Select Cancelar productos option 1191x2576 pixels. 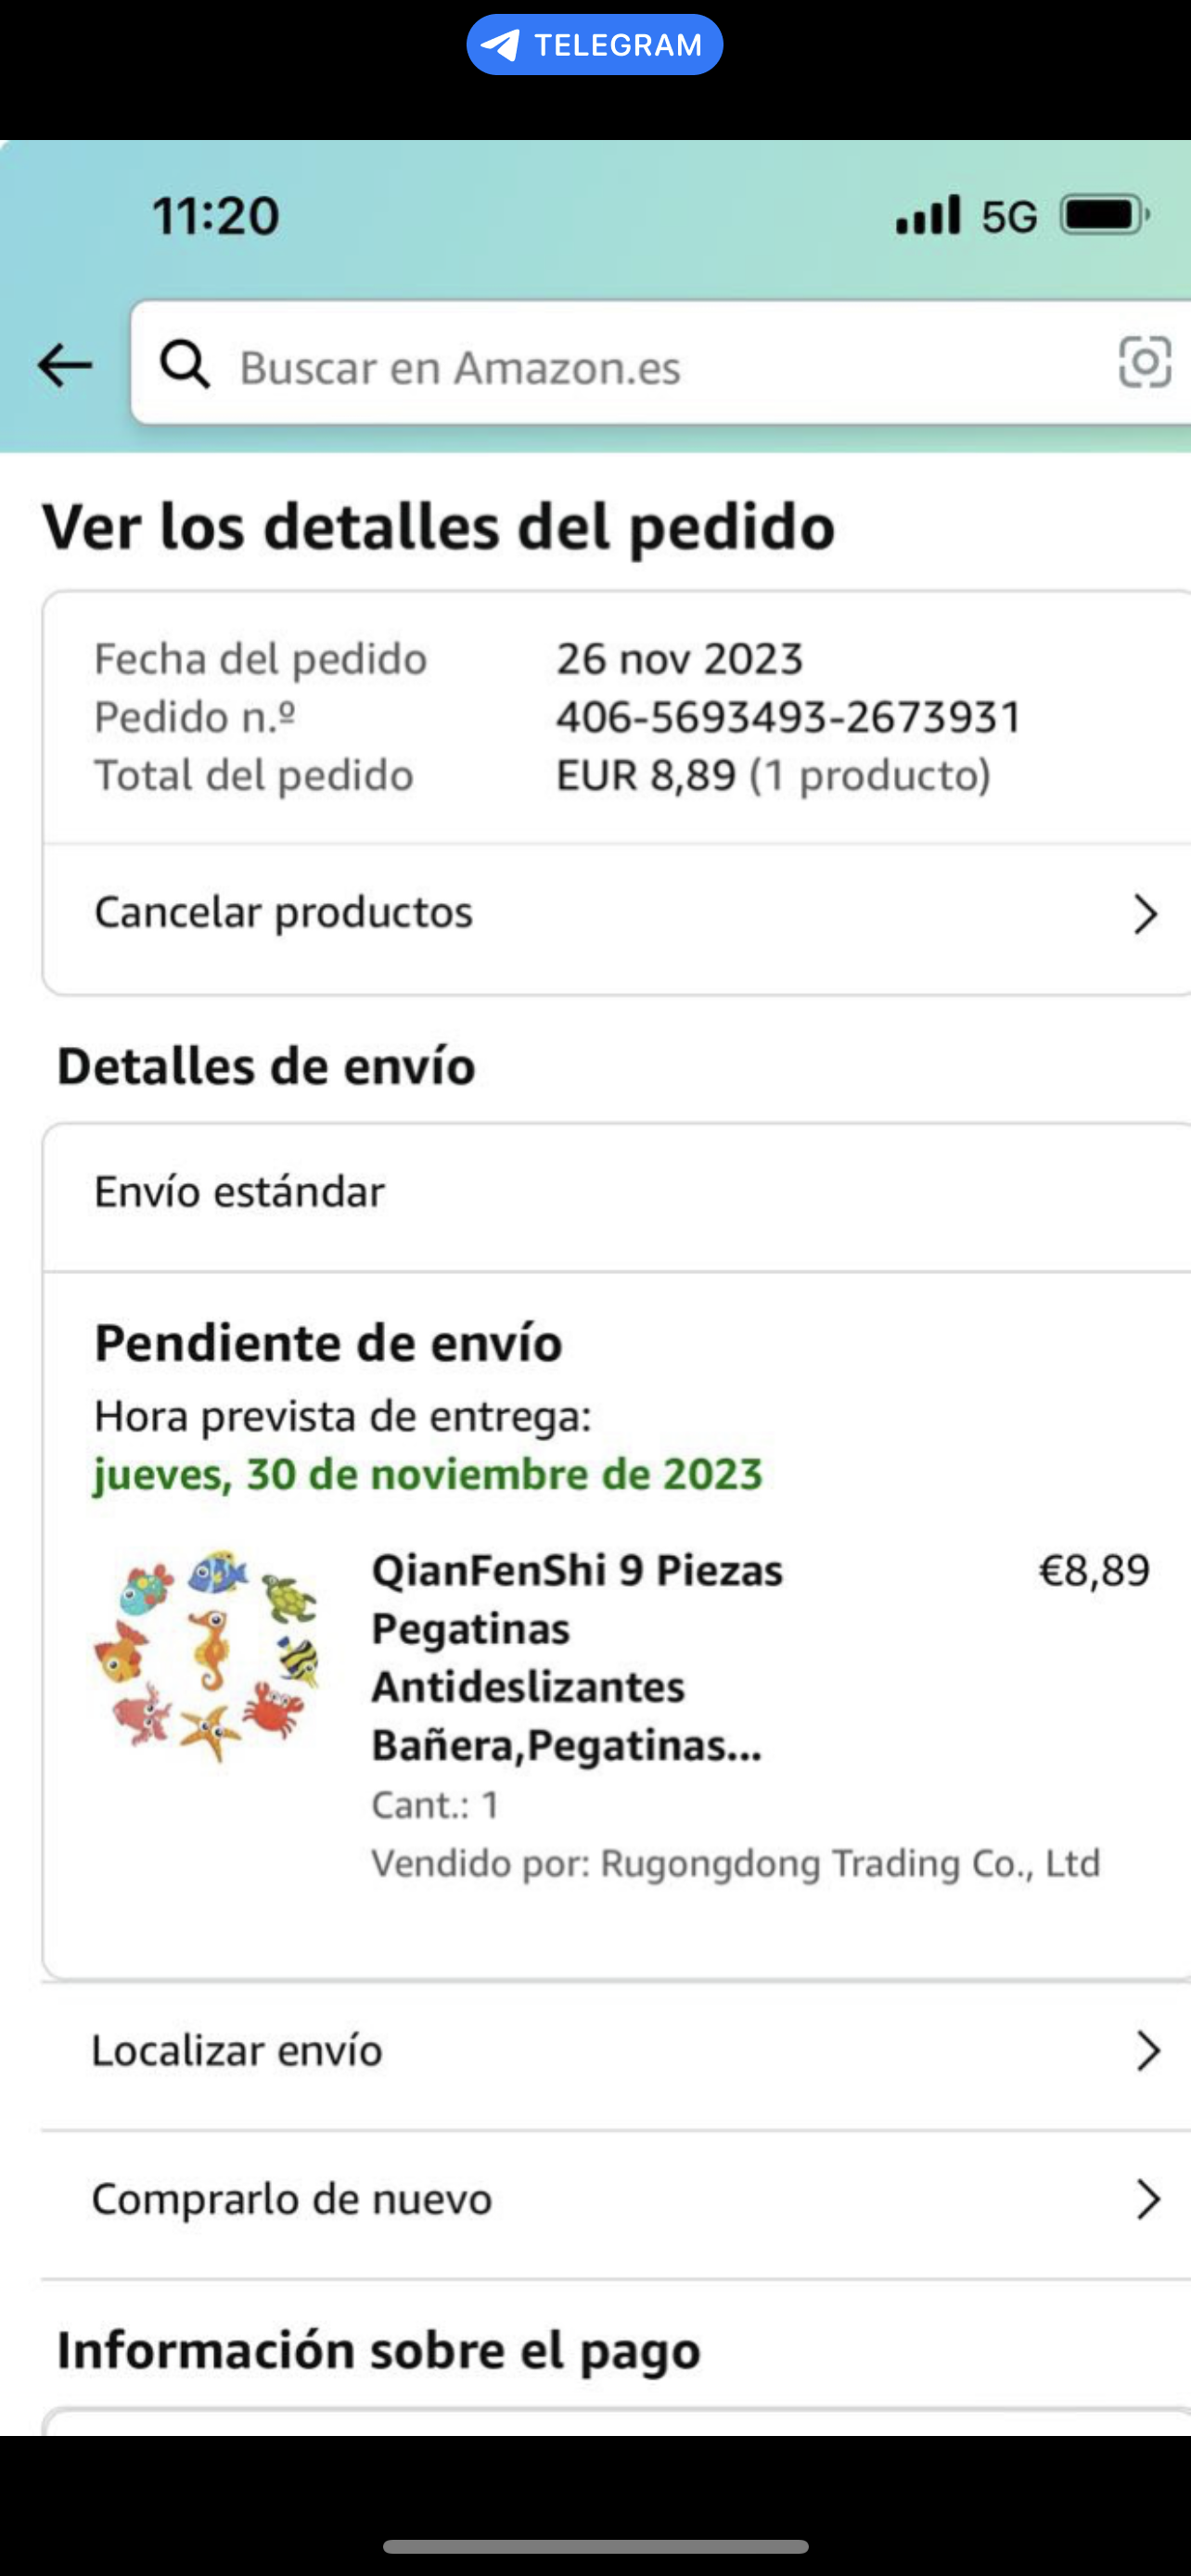tap(284, 912)
